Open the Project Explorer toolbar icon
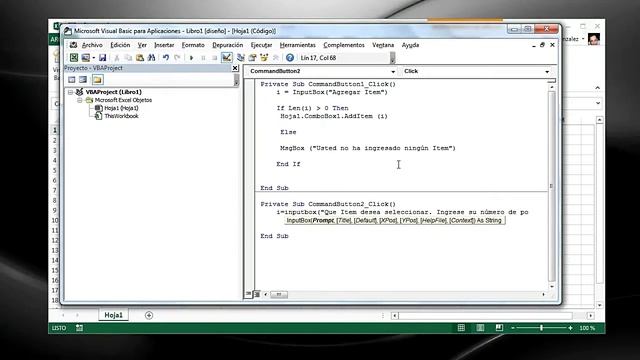The image size is (640, 360). [240, 58]
